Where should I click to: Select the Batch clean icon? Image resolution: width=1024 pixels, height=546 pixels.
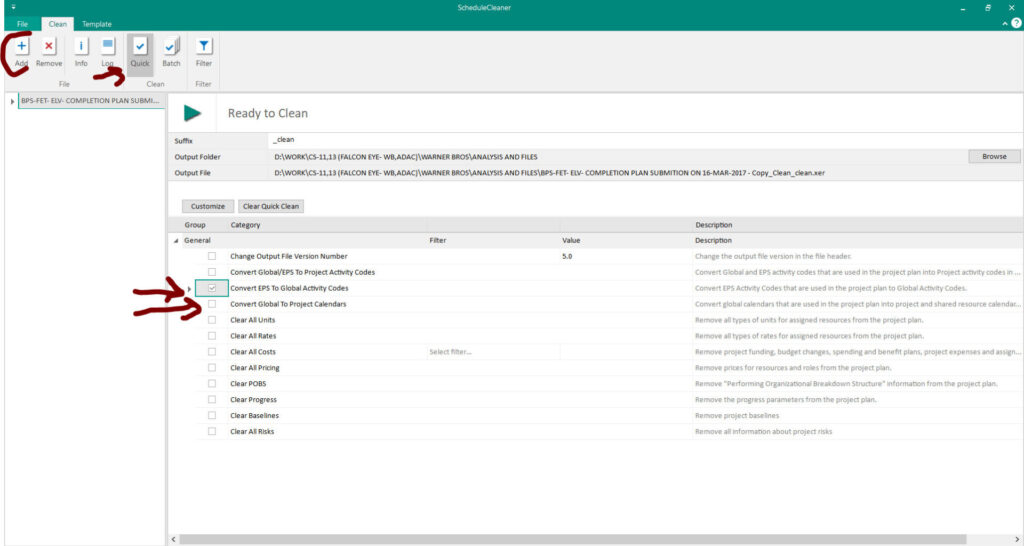171,46
